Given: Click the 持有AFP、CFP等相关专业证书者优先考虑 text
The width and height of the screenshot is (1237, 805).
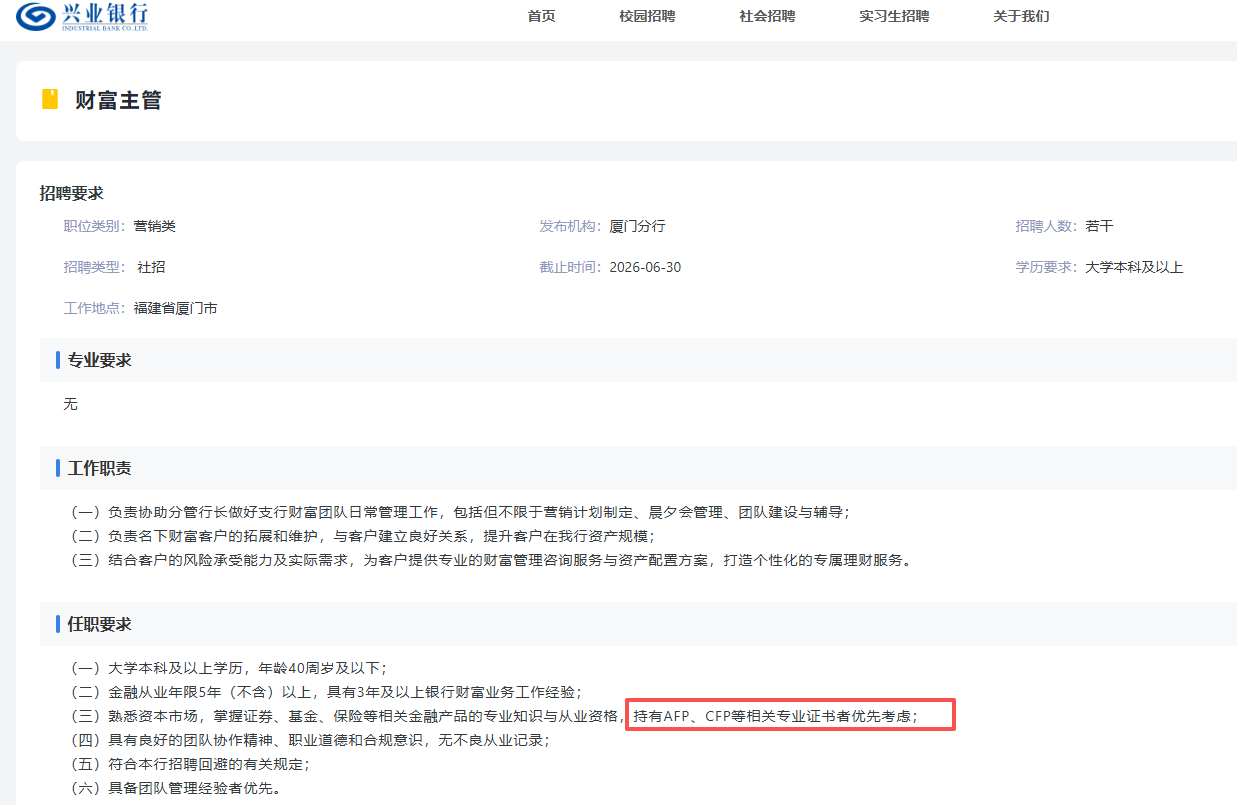Looking at the screenshot, I should point(776,716).
